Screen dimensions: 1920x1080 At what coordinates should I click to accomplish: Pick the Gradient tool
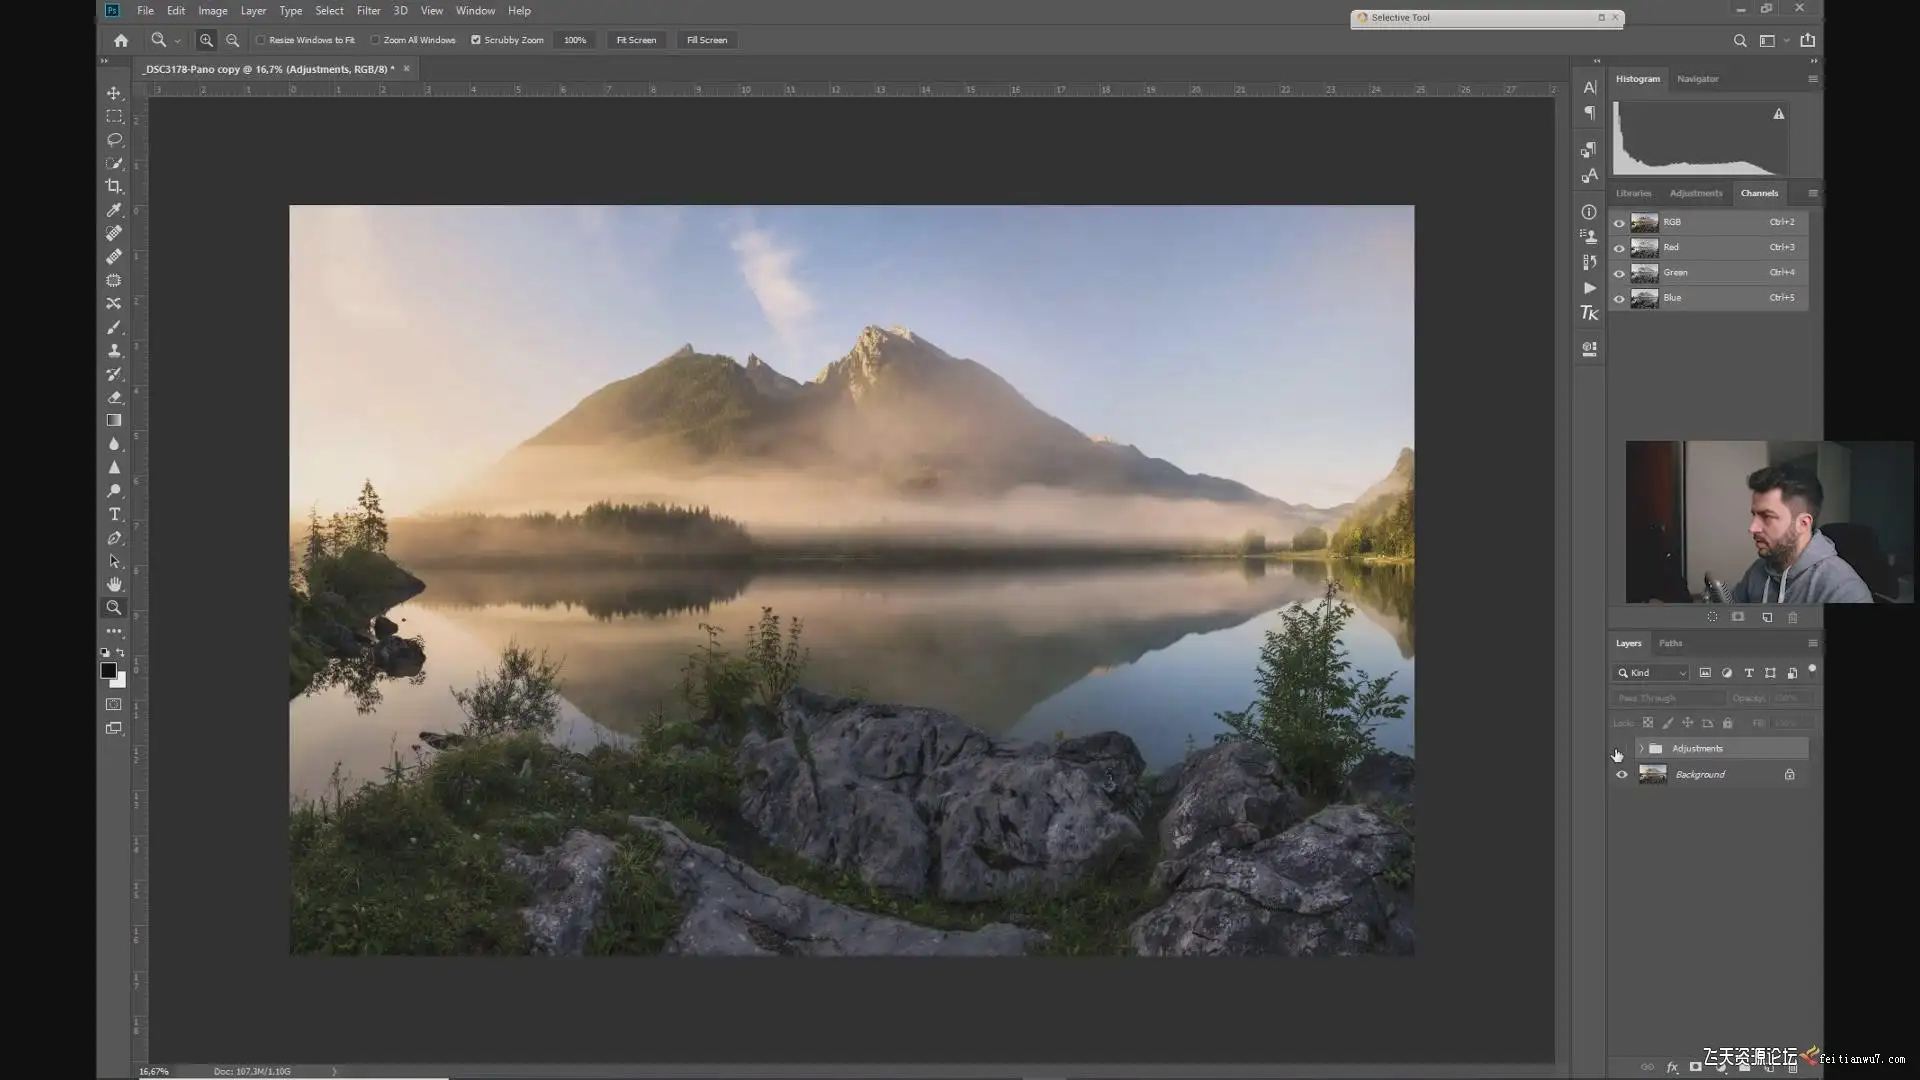(x=114, y=421)
